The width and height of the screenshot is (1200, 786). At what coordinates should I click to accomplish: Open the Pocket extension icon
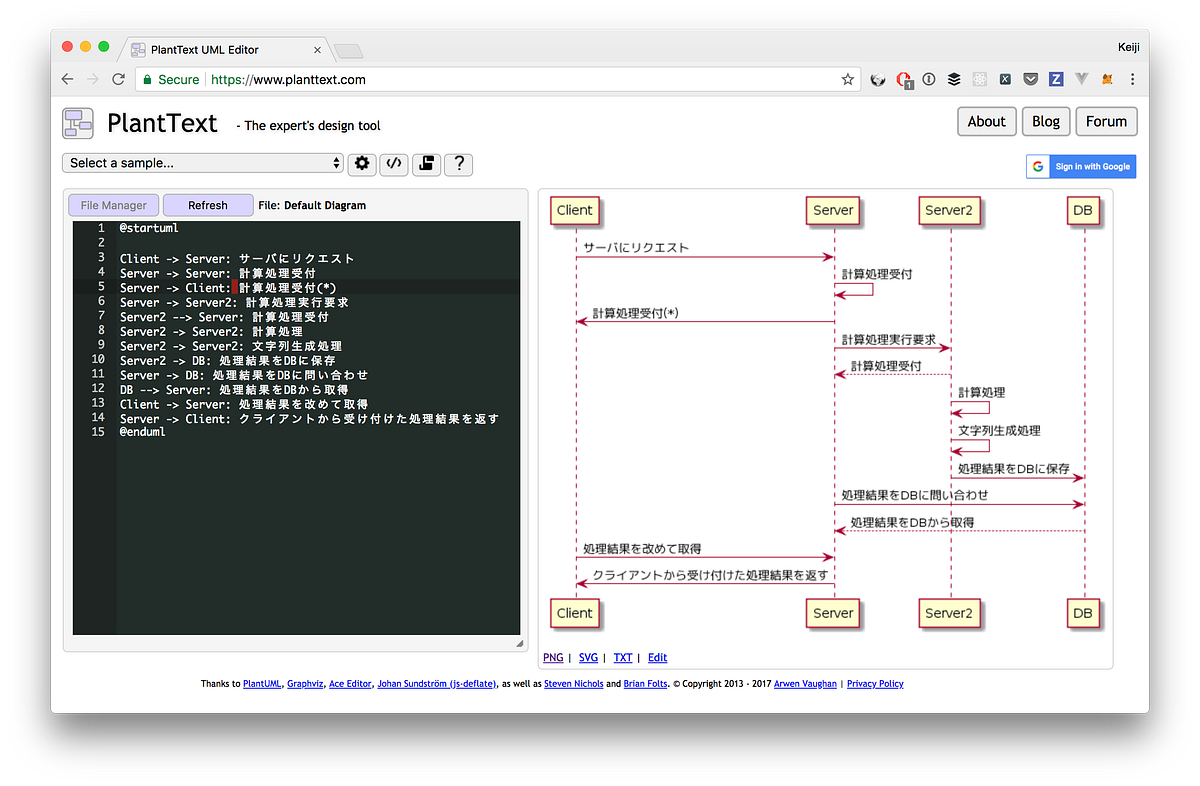click(x=1030, y=79)
